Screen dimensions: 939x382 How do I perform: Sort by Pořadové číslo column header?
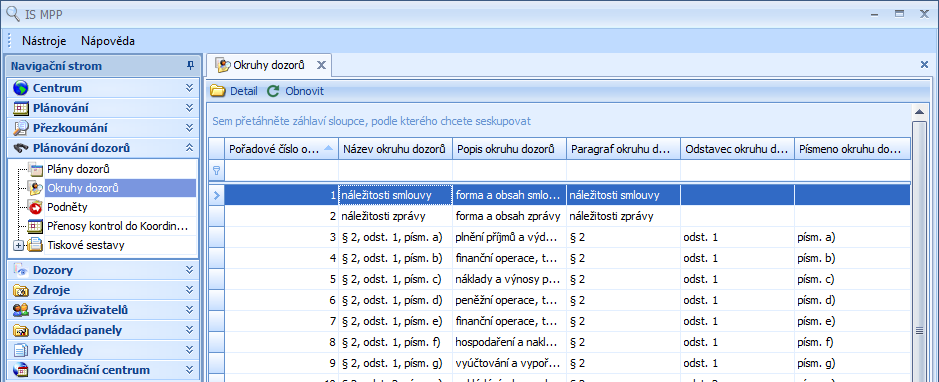click(x=281, y=149)
